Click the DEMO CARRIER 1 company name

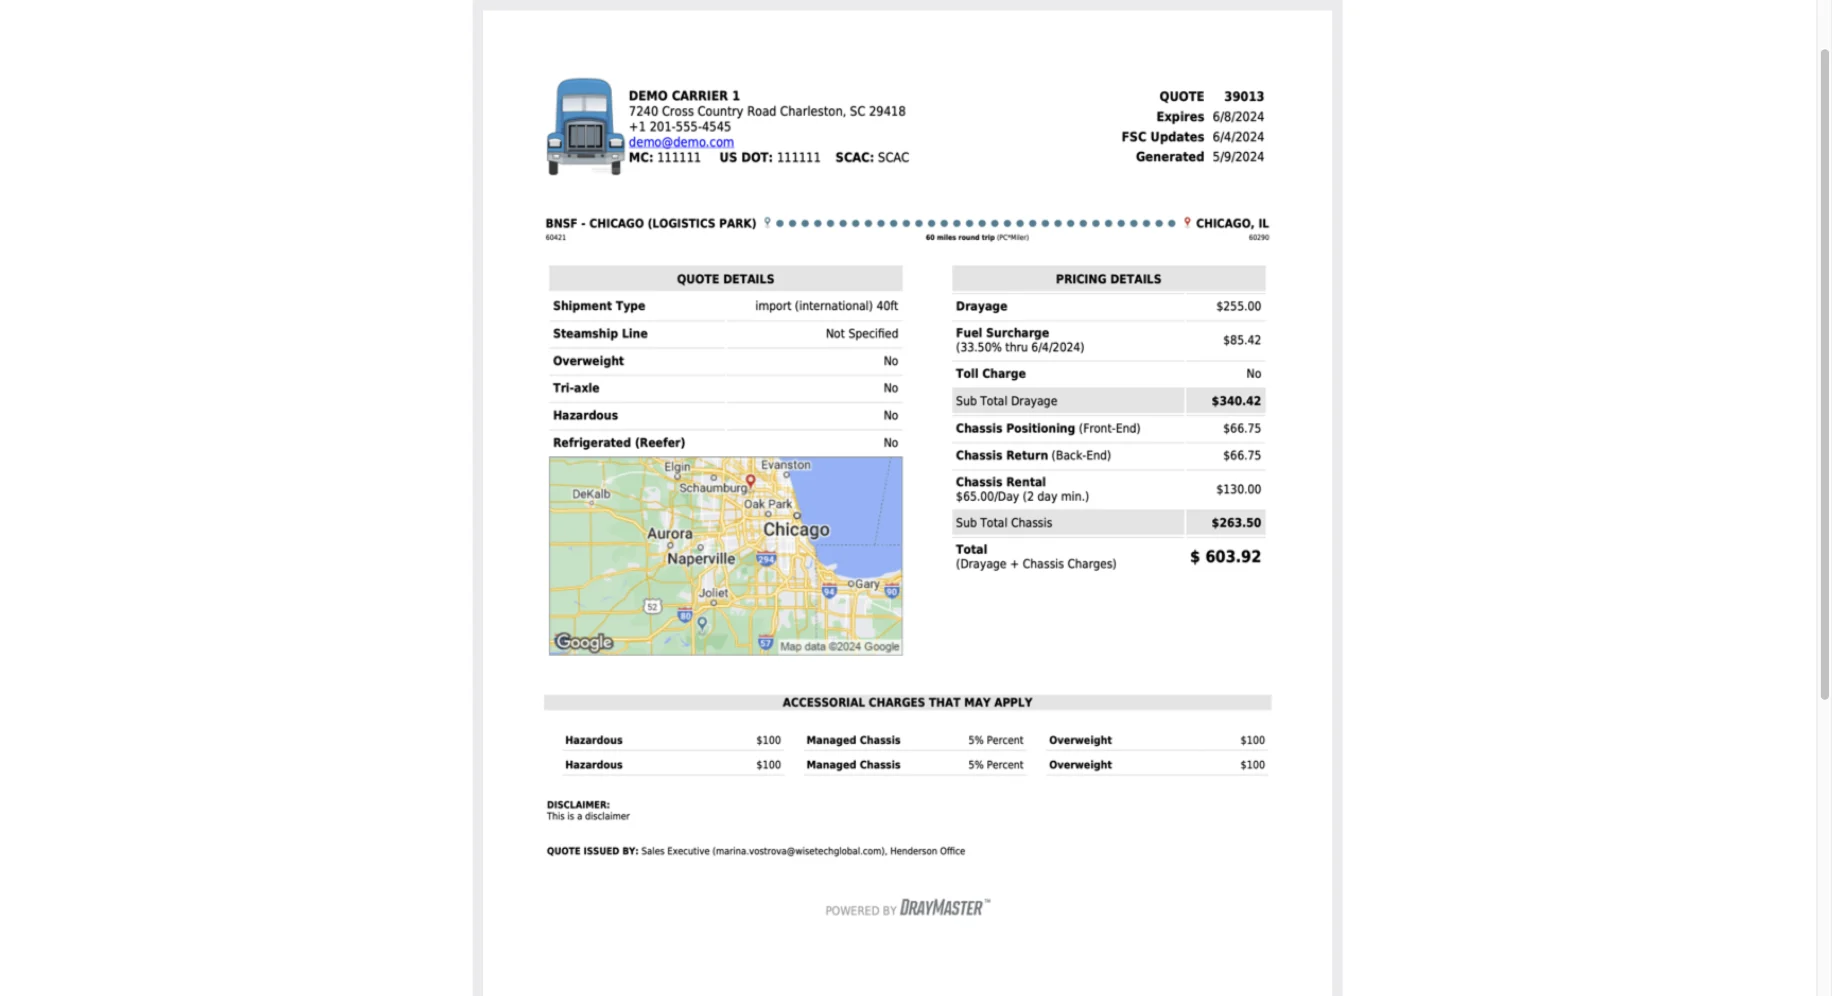point(684,96)
